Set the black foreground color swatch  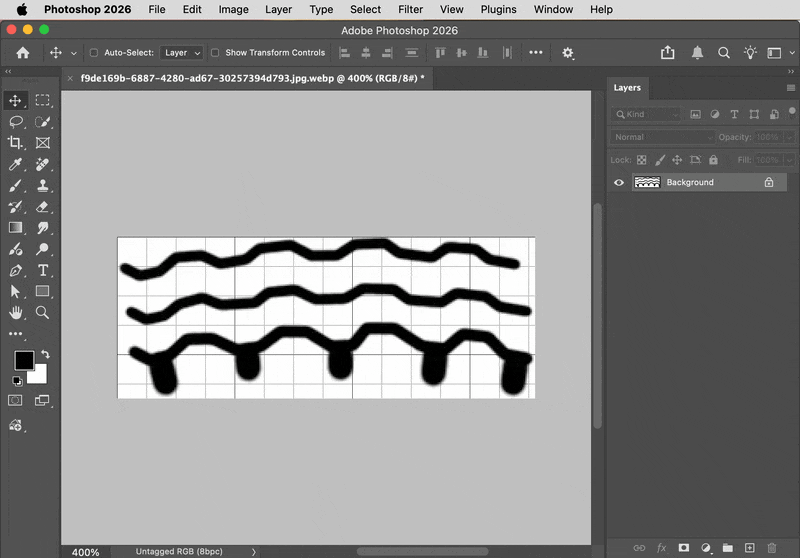23,360
